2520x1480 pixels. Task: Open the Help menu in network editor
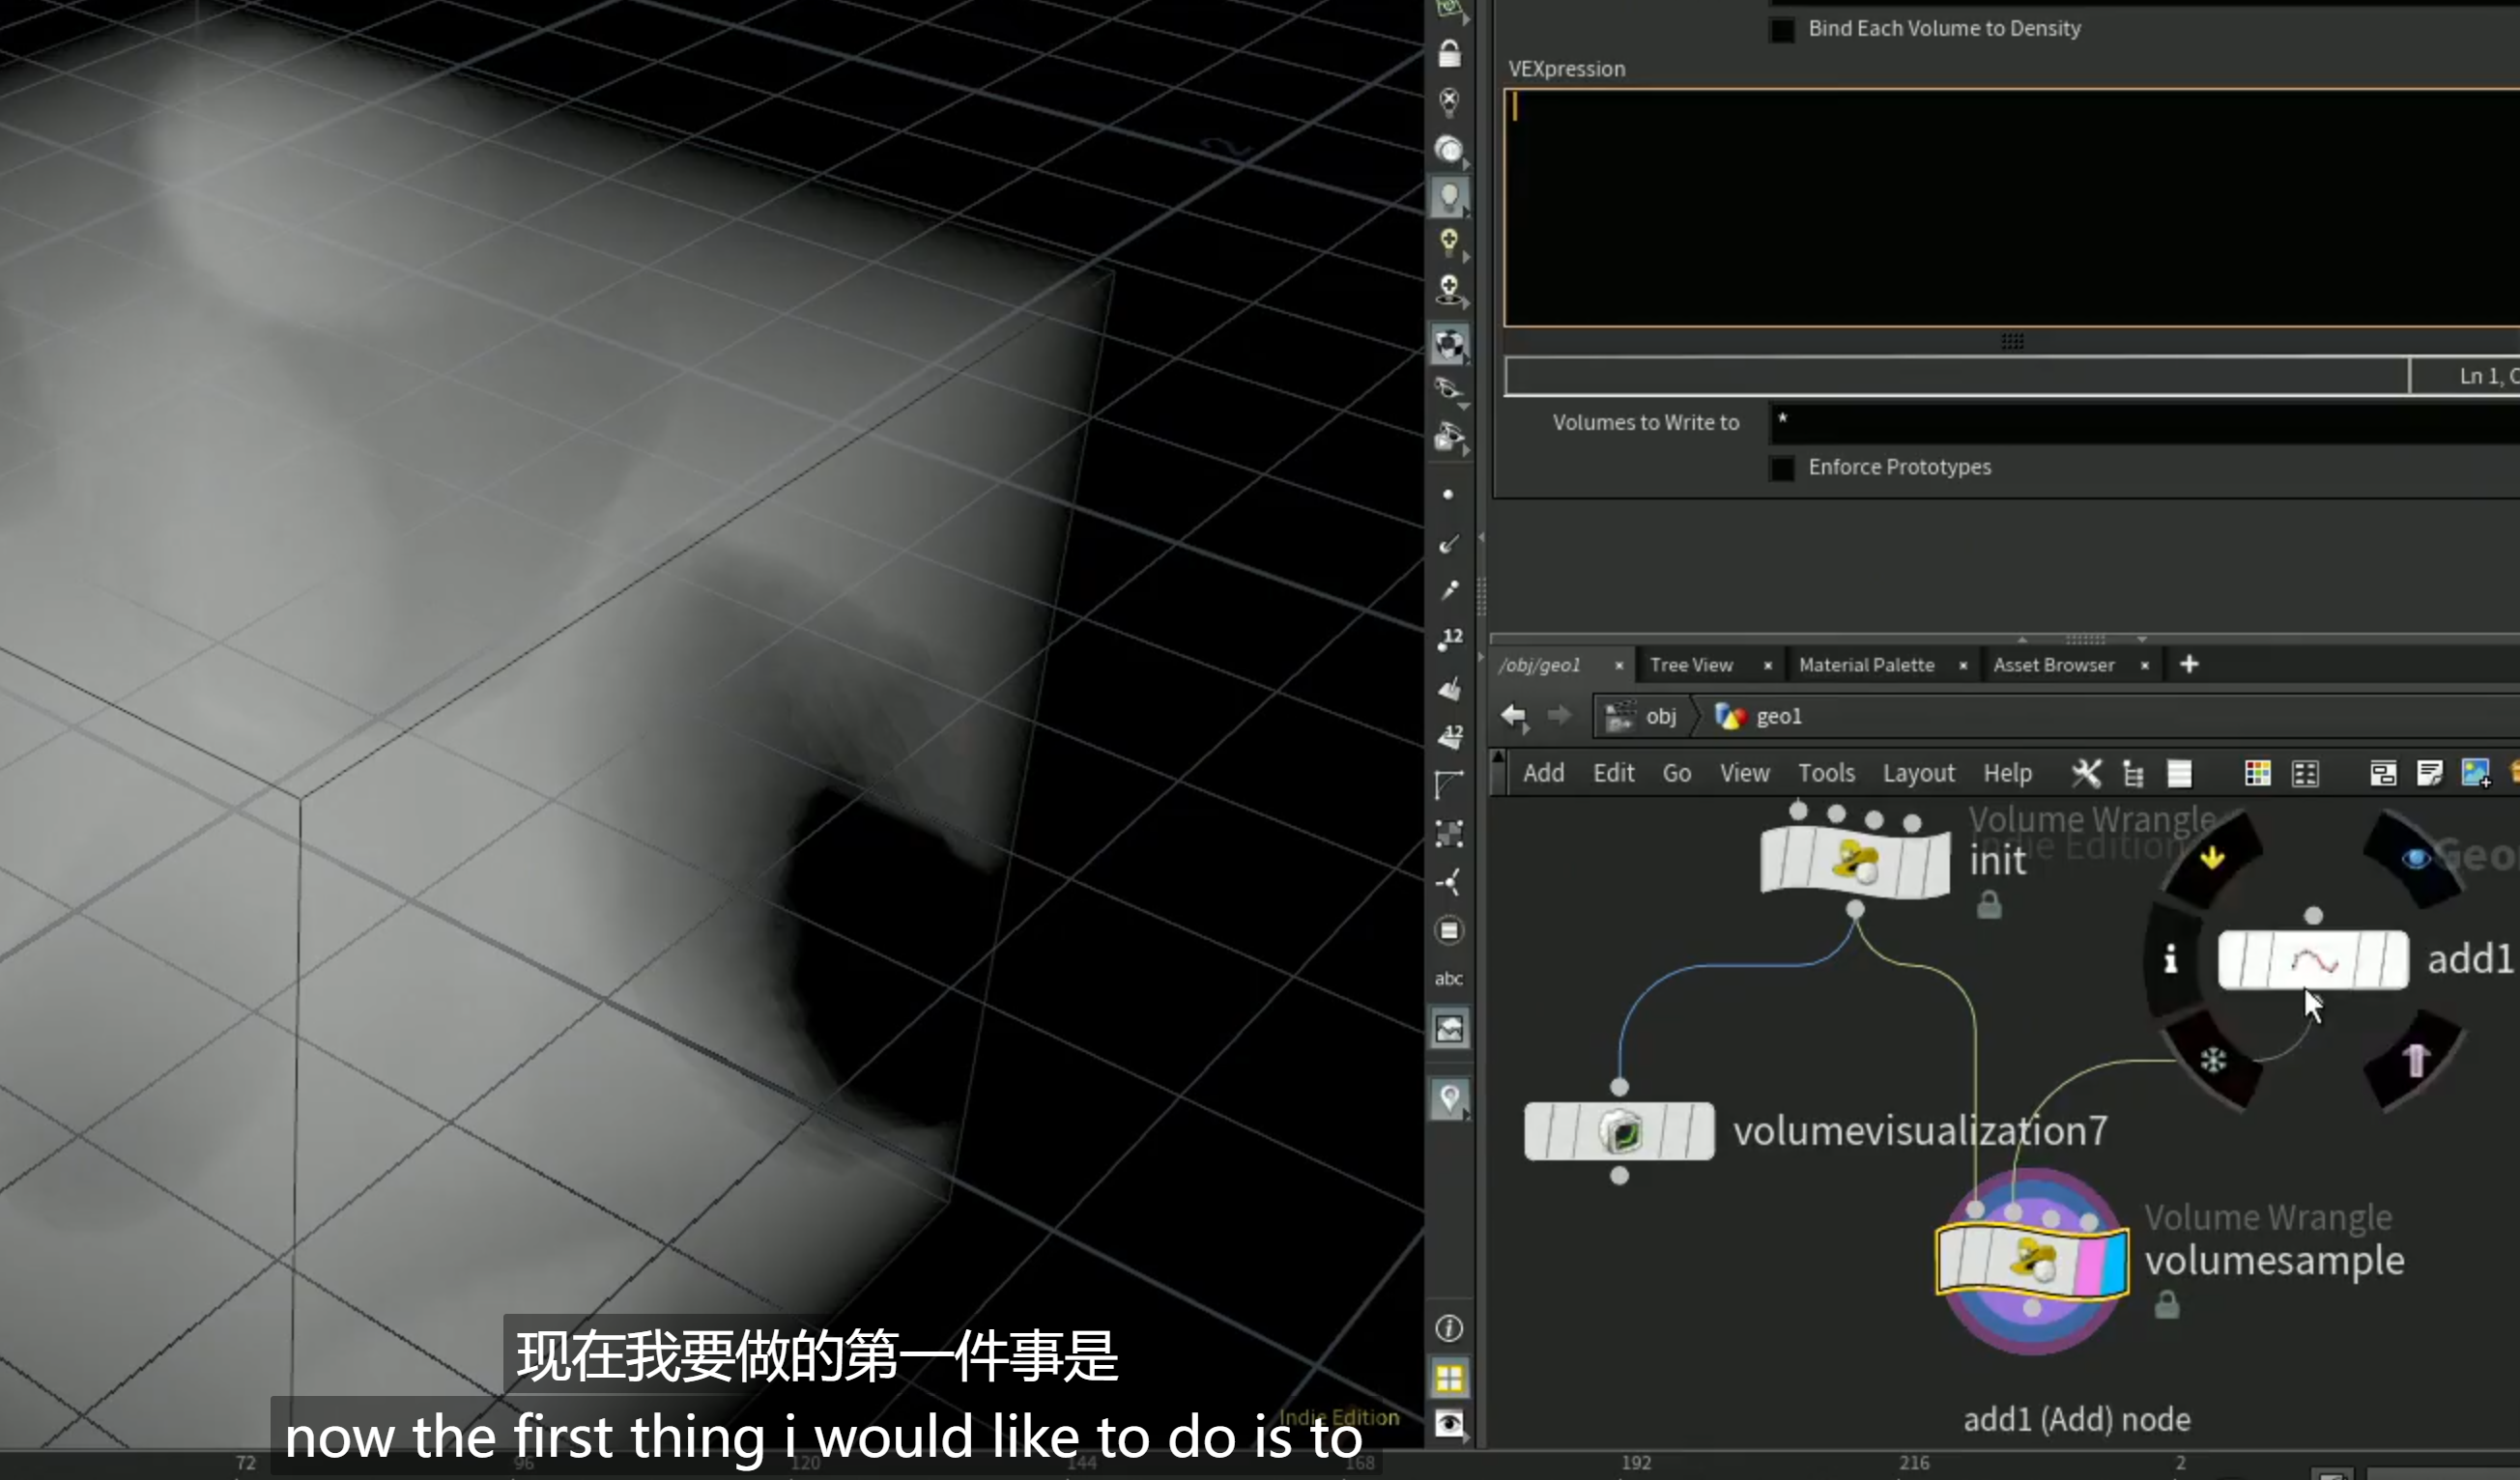[2007, 774]
